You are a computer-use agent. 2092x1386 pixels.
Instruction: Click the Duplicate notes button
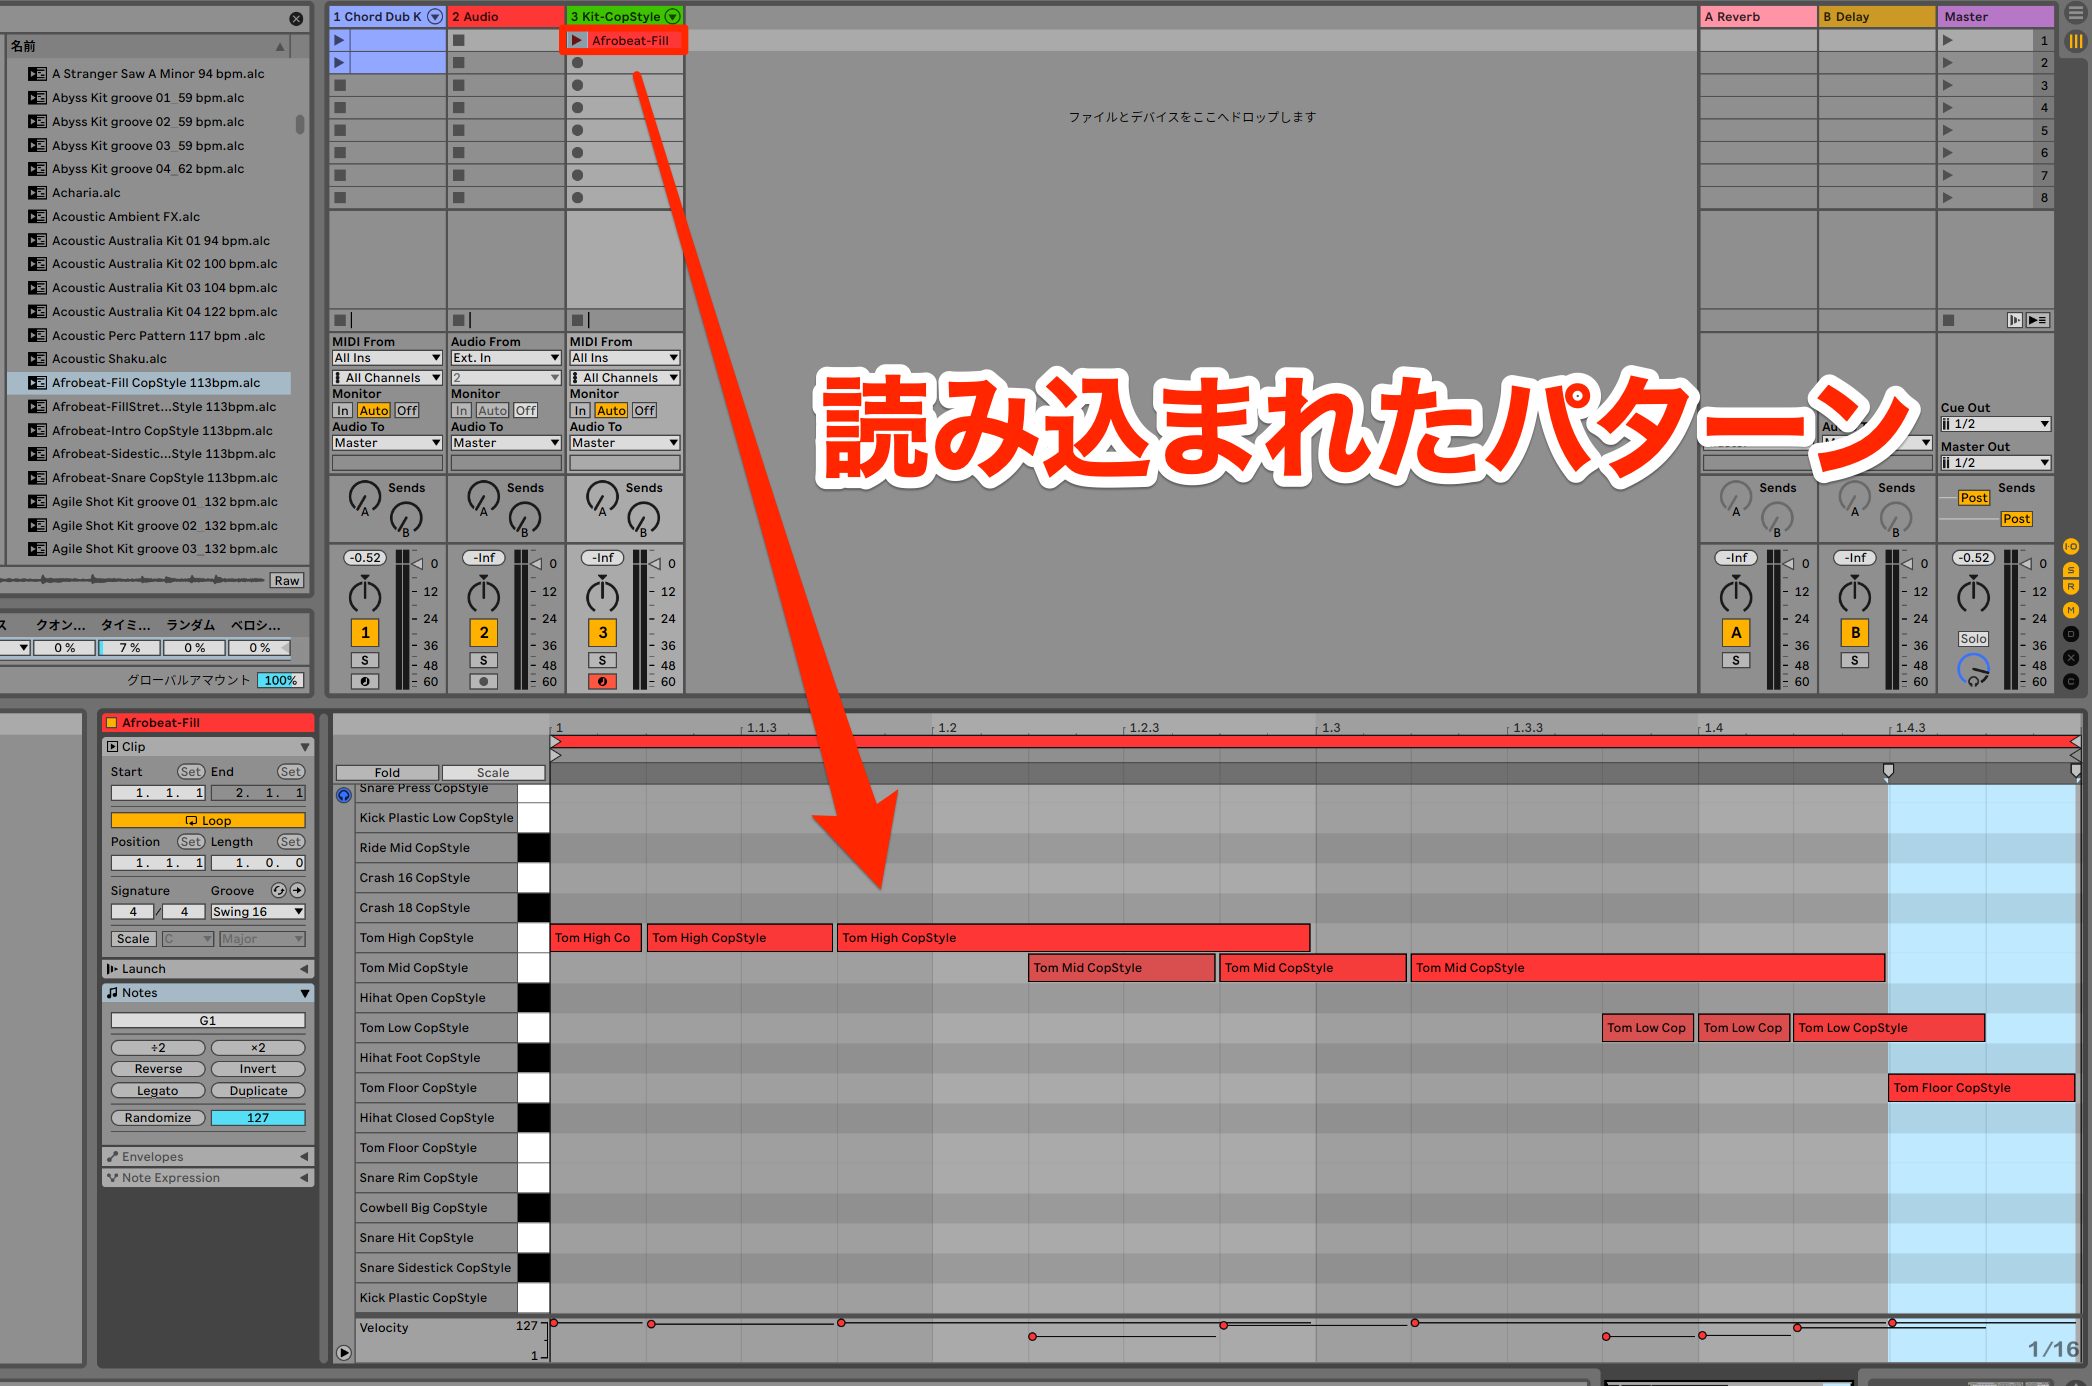pyautogui.click(x=258, y=1091)
